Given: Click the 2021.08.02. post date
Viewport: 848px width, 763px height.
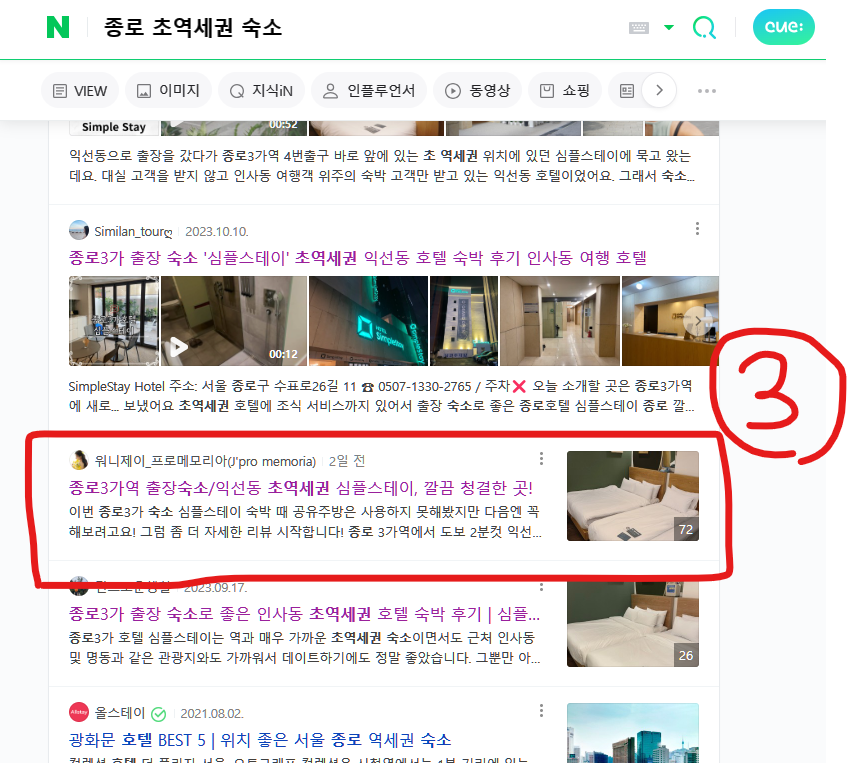Looking at the screenshot, I should click(x=212, y=713).
